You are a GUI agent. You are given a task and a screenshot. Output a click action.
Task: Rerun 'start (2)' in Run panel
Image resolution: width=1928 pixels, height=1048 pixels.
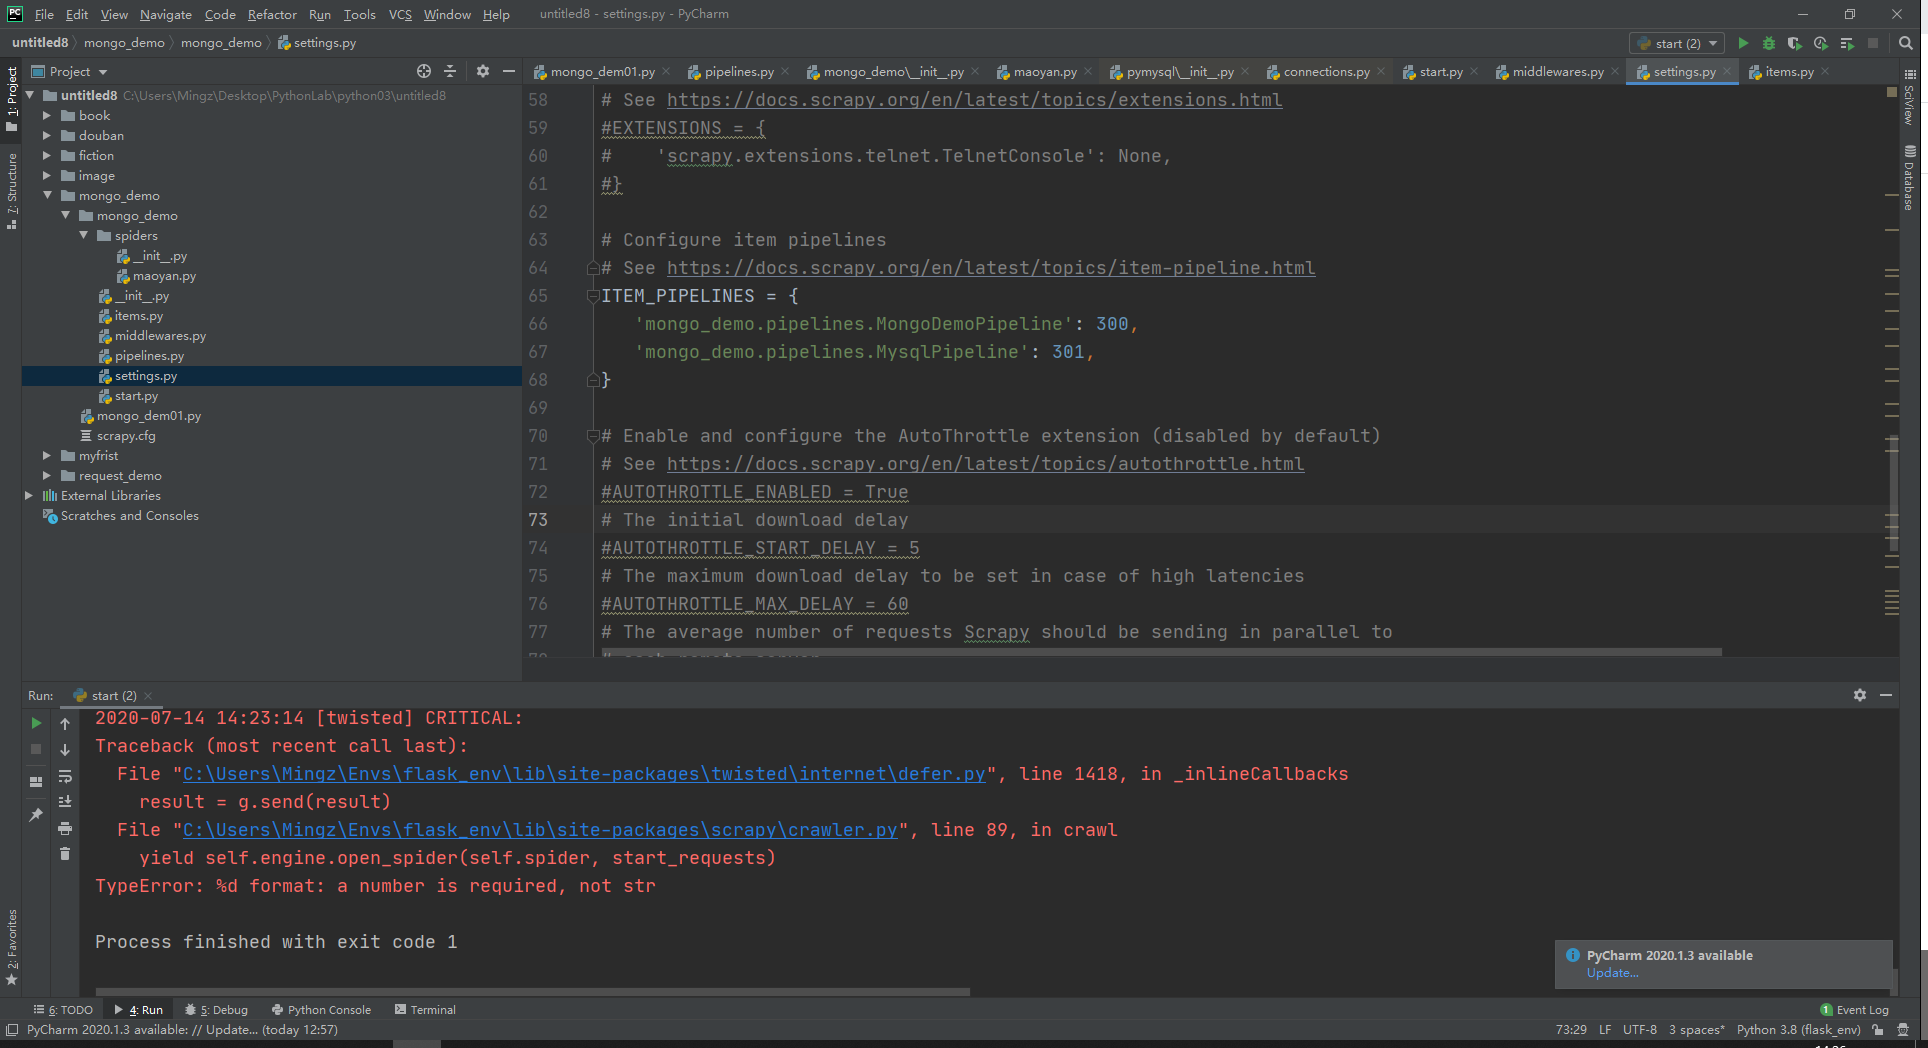[36, 723]
